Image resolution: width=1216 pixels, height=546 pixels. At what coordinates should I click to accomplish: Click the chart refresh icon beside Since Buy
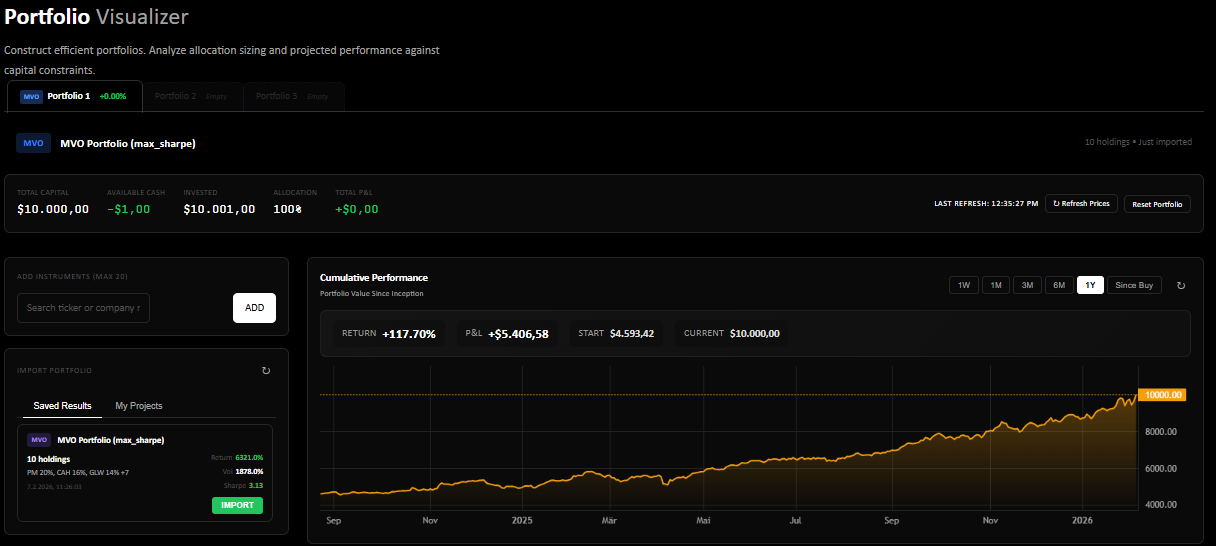[1181, 285]
